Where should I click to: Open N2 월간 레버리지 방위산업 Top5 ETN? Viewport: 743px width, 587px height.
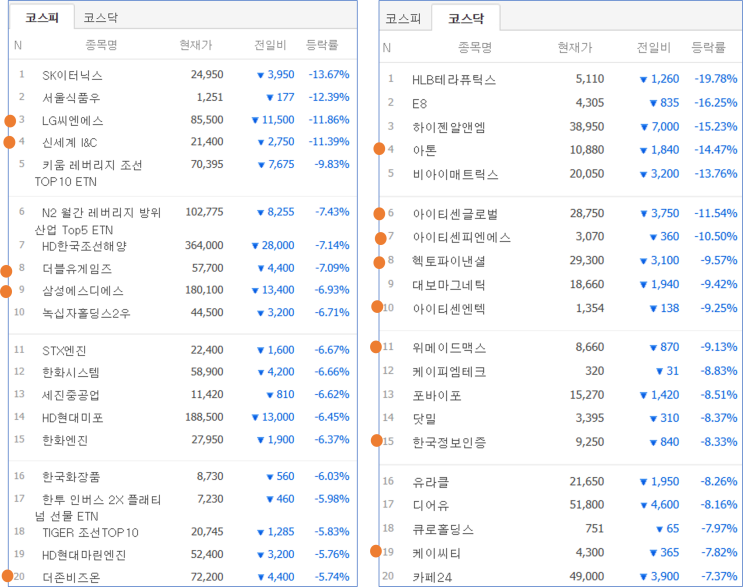98,221
